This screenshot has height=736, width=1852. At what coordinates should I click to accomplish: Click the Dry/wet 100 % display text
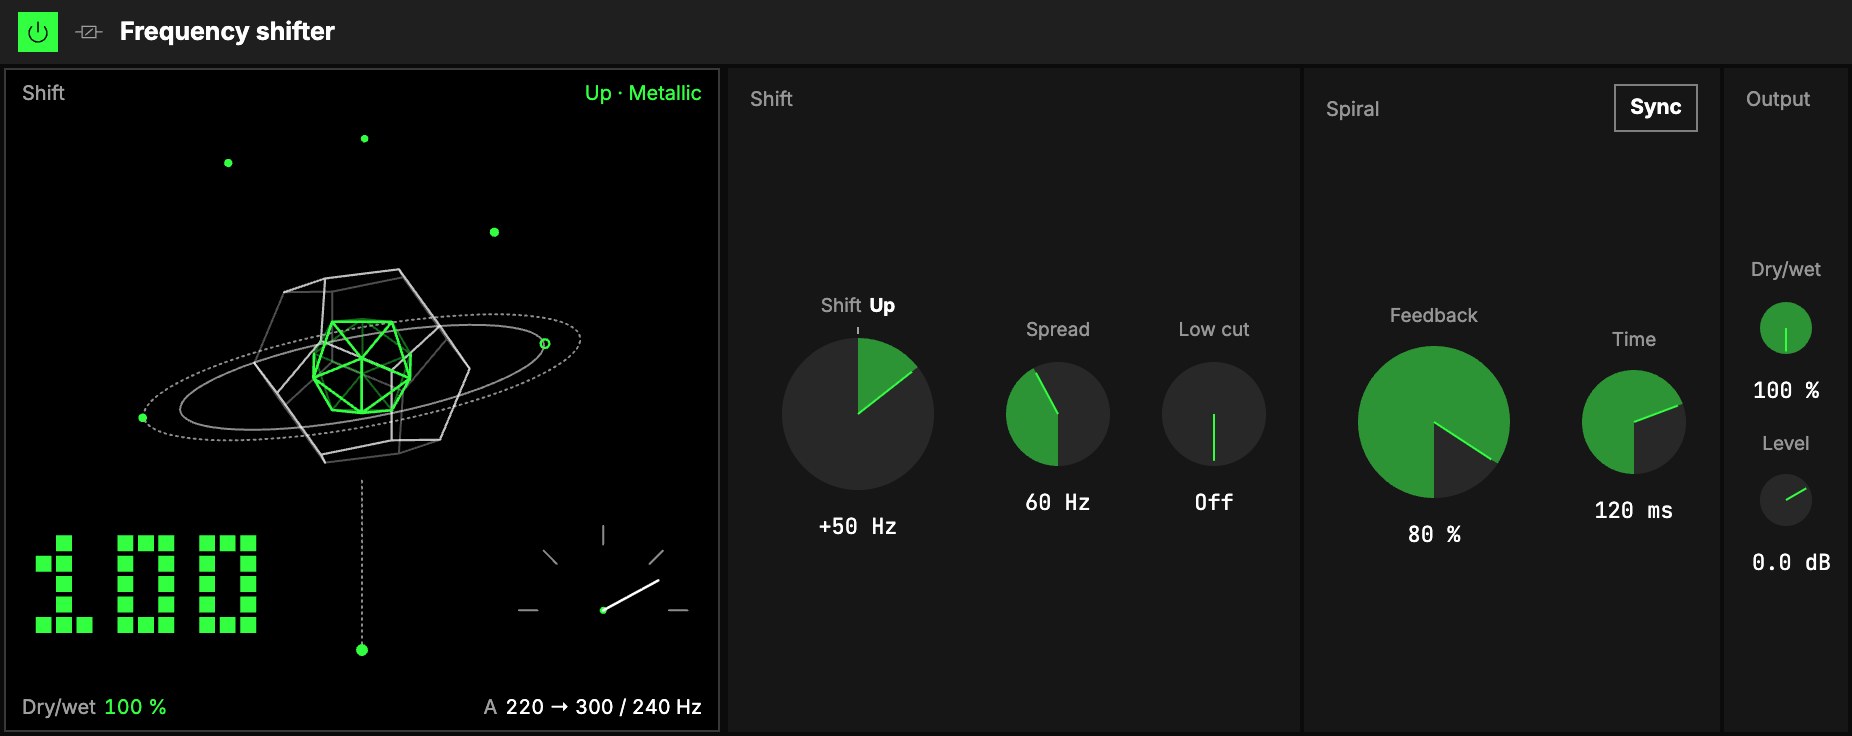click(94, 707)
